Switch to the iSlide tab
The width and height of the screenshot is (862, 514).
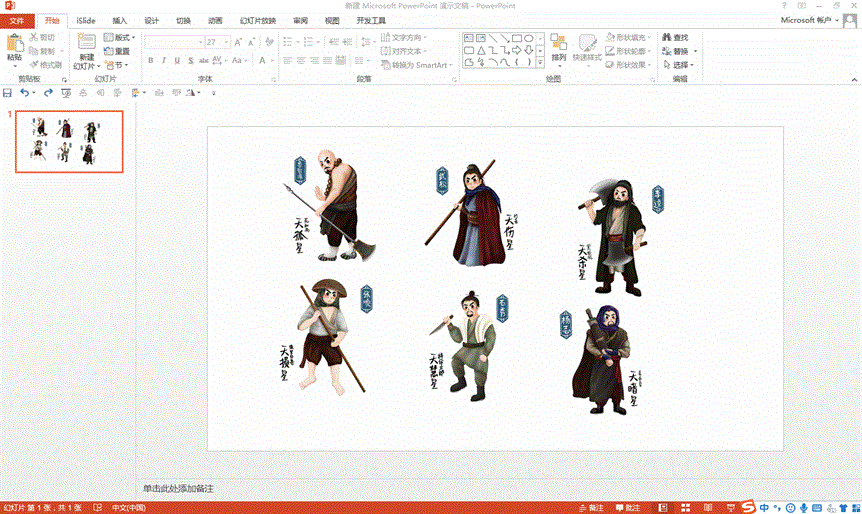86,20
